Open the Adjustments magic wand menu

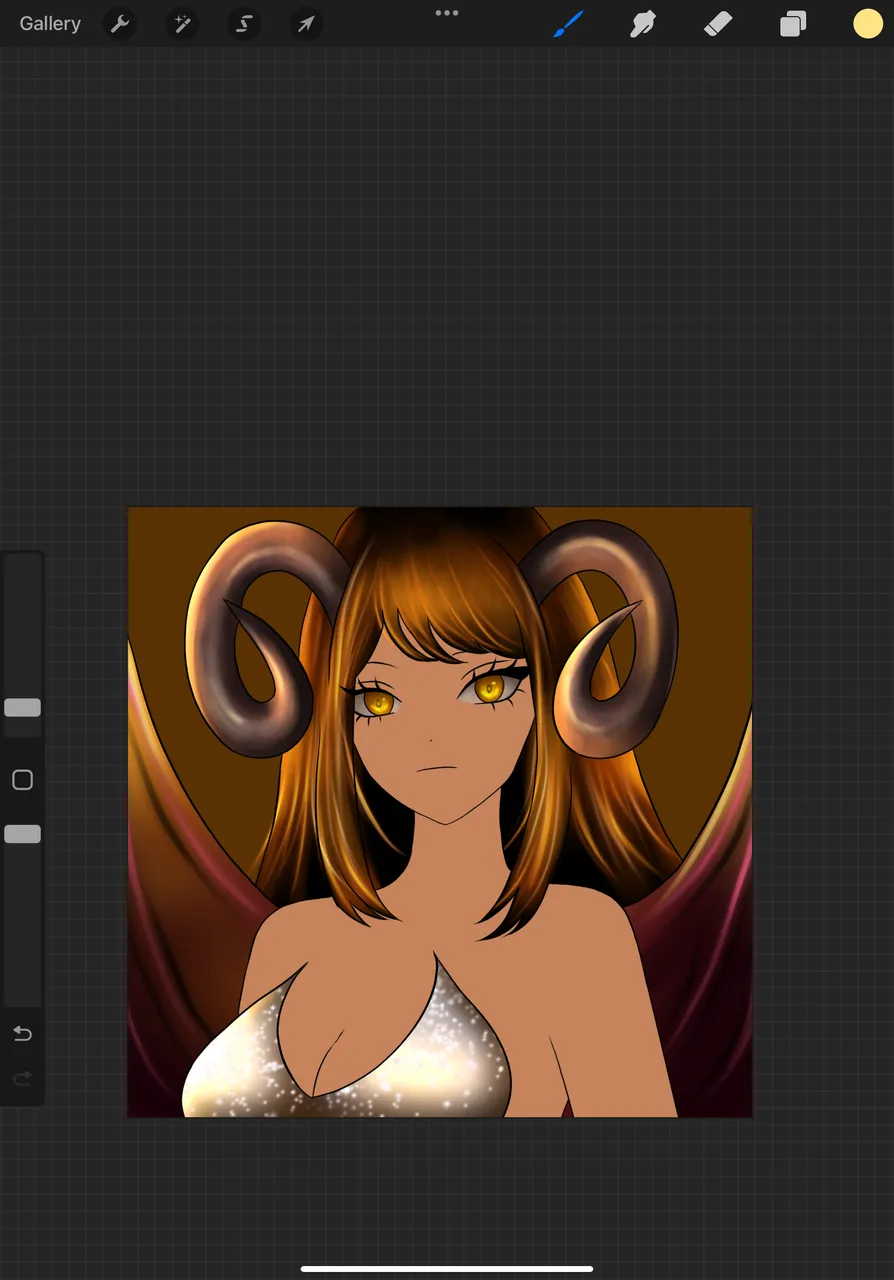pos(182,24)
